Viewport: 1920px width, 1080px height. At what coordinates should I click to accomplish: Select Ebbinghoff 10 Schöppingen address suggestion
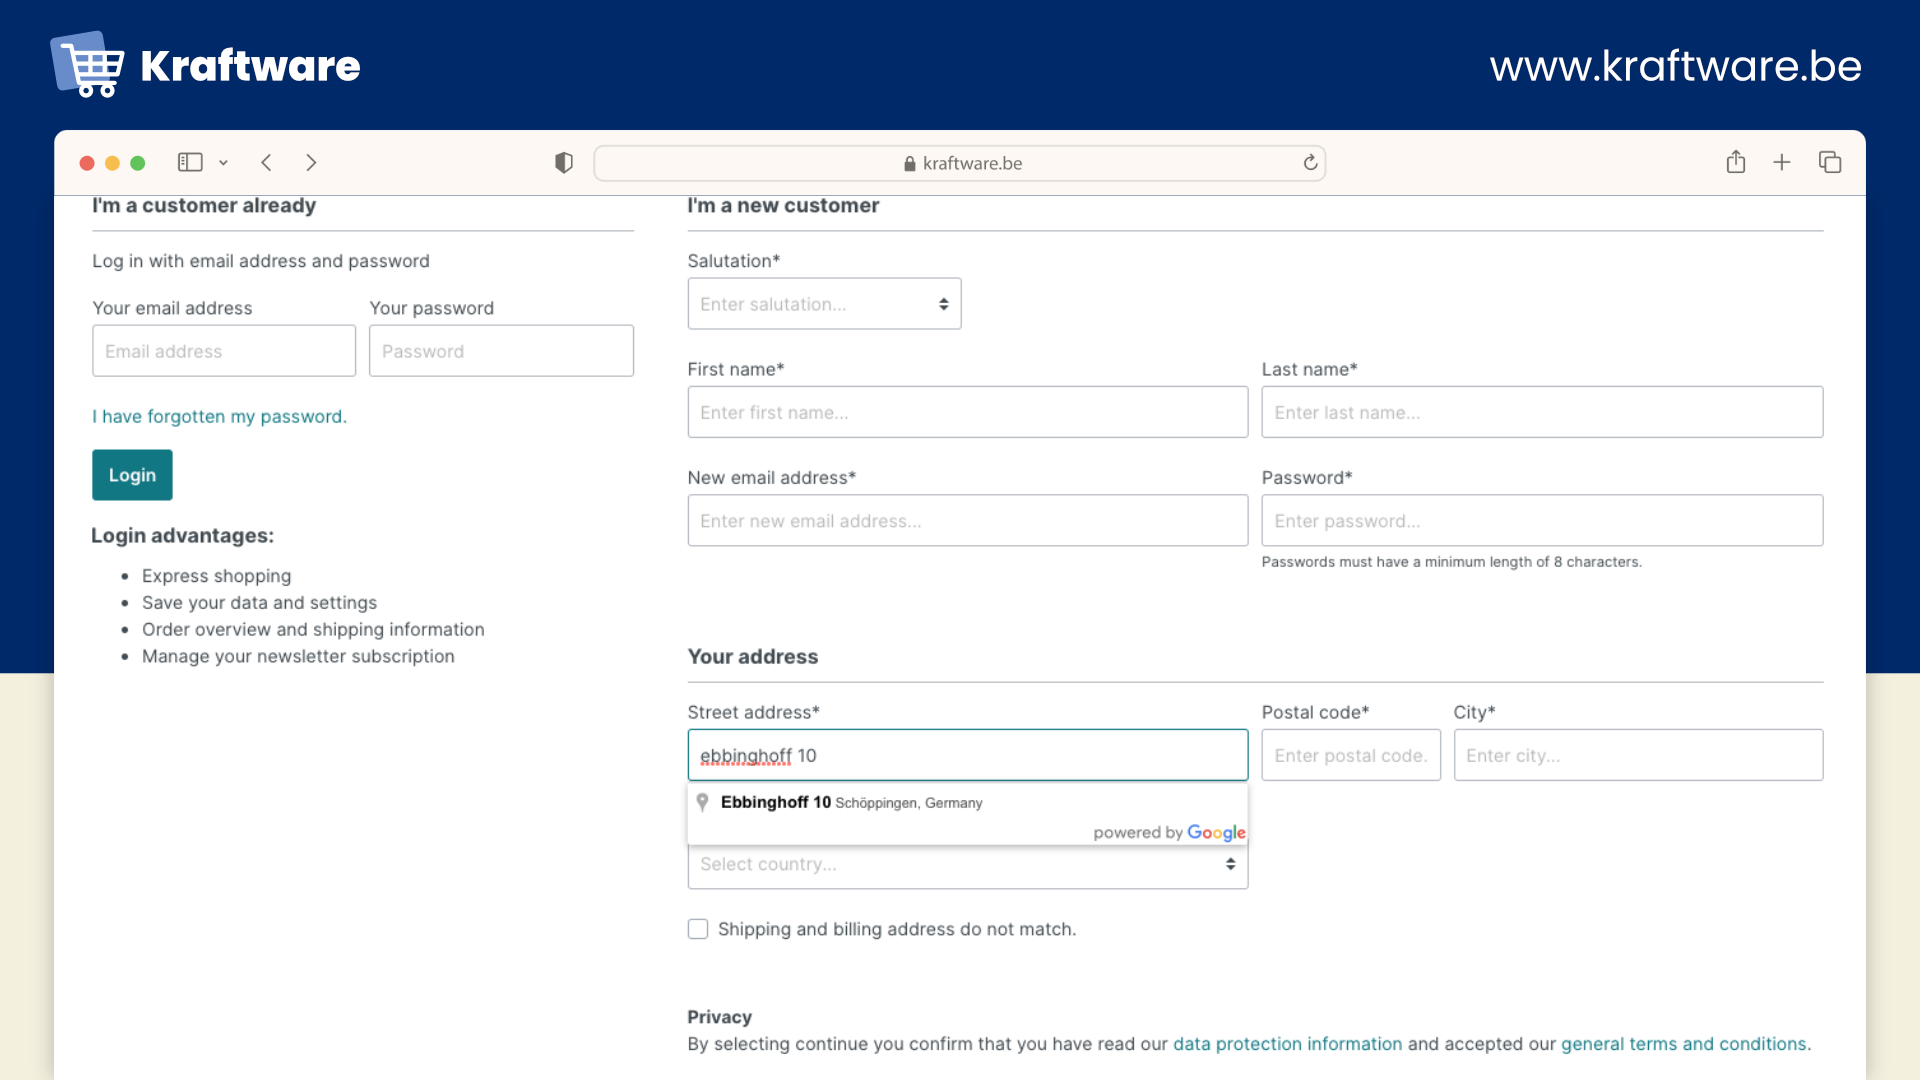pos(851,802)
